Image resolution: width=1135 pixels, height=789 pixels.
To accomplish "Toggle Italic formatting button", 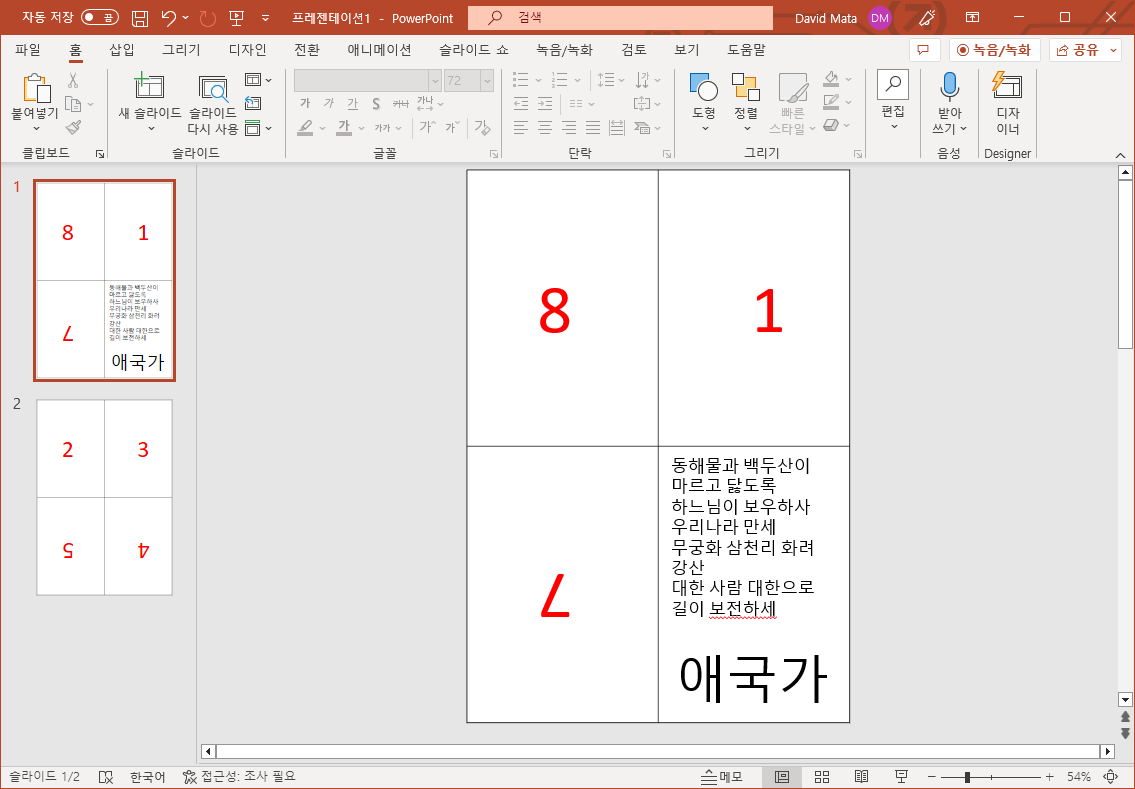I will point(329,104).
